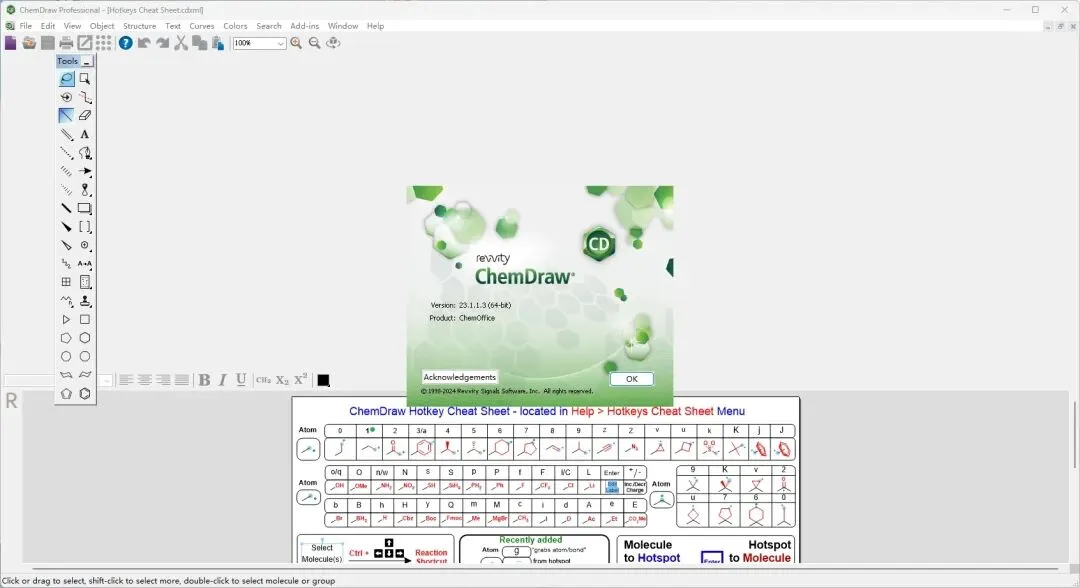Toggle subscript X2 formatting
Image resolution: width=1080 pixels, height=588 pixels.
pos(282,380)
